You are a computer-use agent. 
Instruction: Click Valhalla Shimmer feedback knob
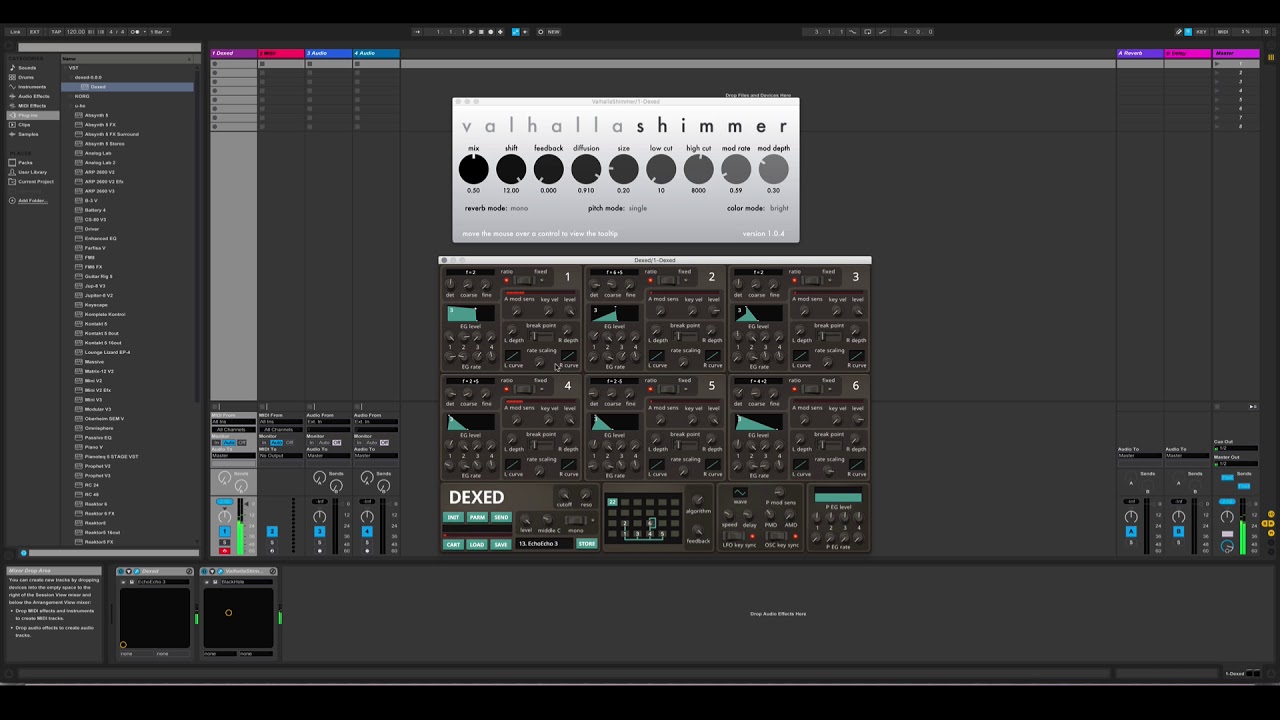pos(548,169)
